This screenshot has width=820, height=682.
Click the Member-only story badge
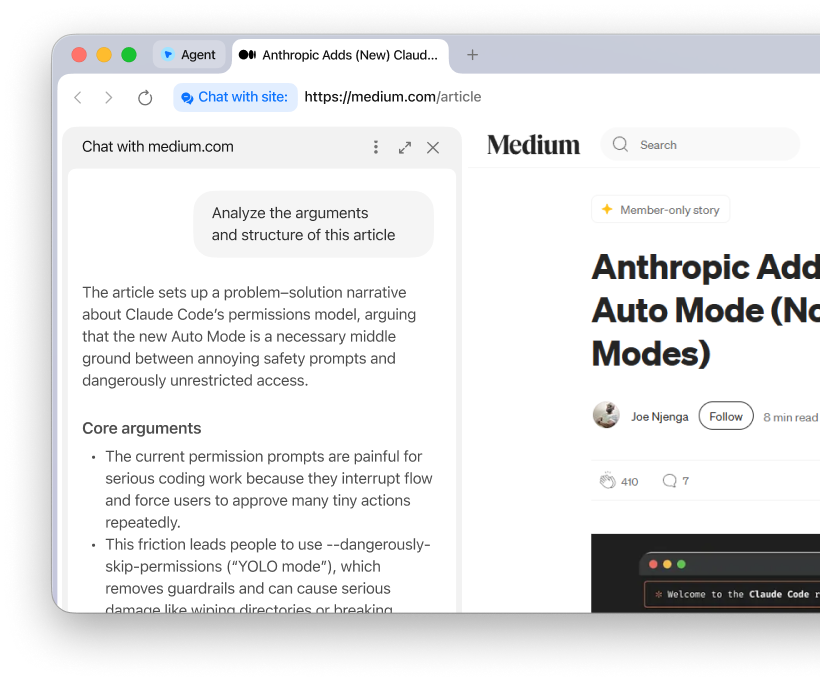[x=660, y=210]
